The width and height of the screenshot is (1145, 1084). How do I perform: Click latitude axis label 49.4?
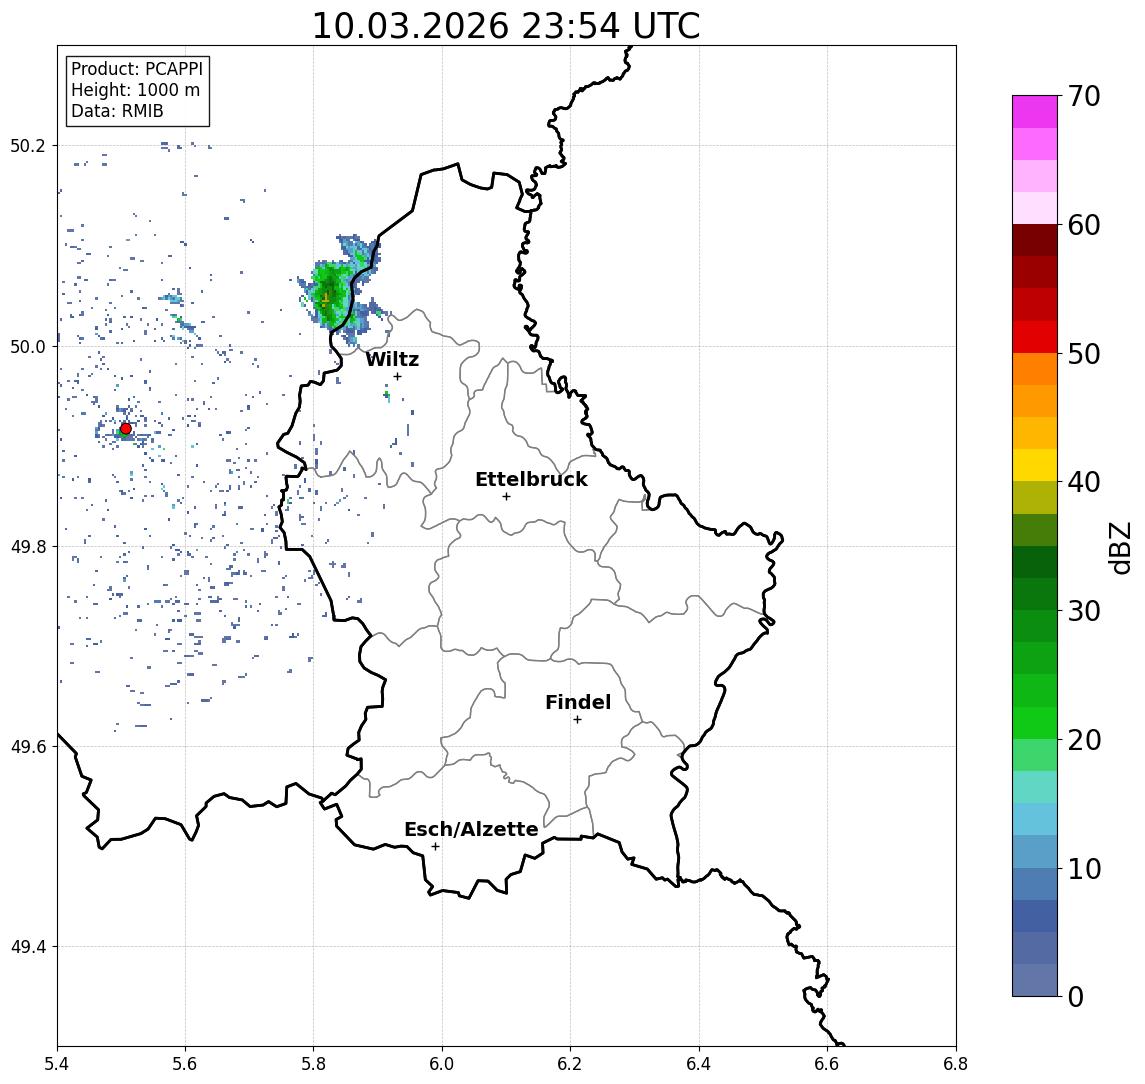[x=28, y=947]
